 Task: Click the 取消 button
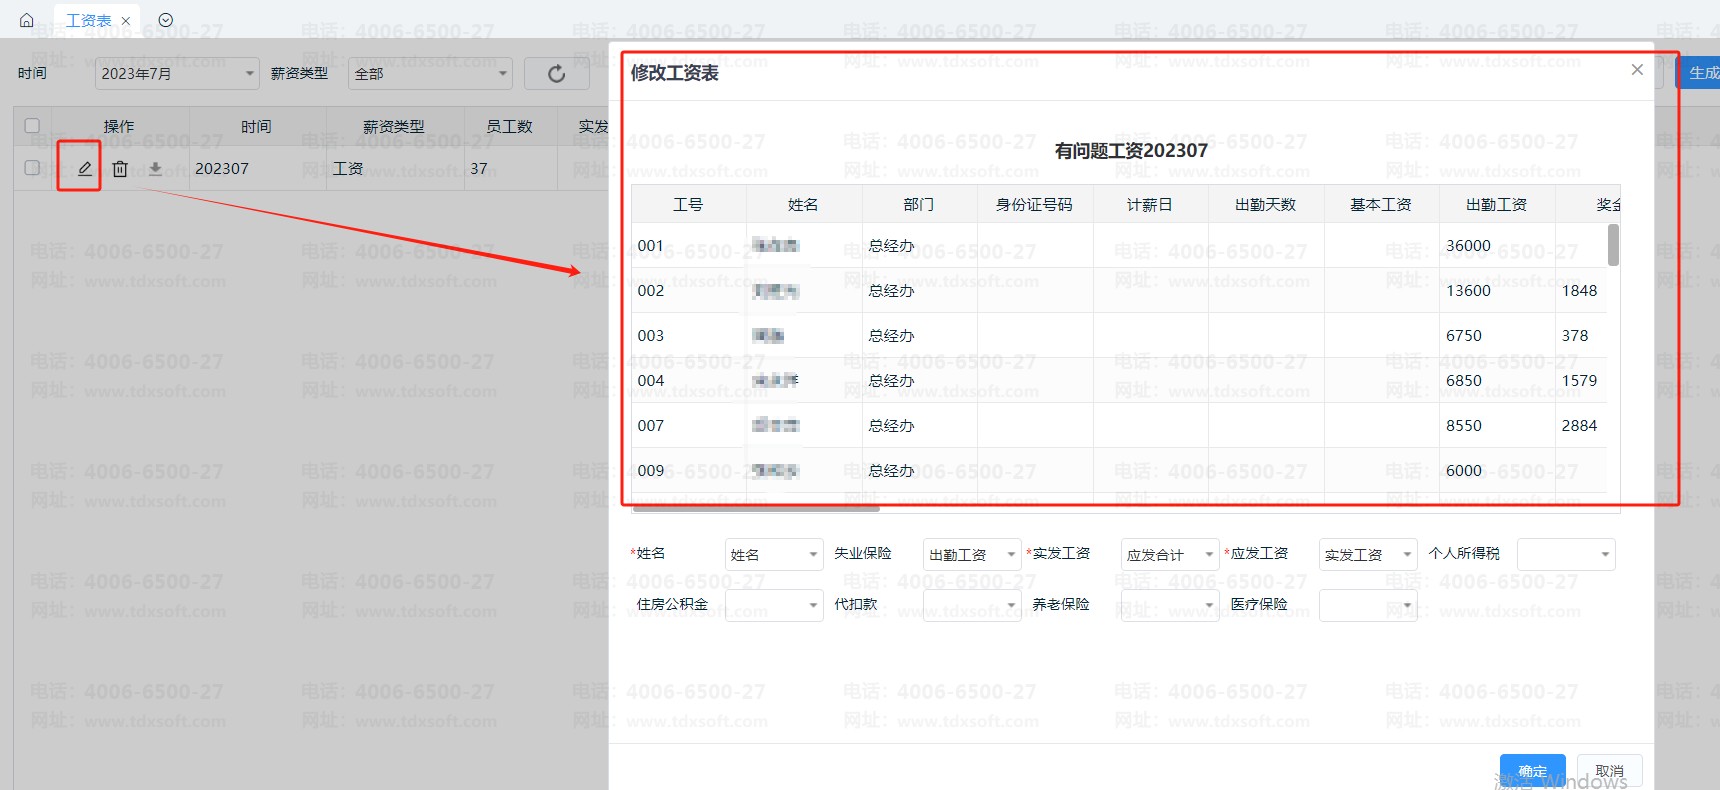pyautogui.click(x=1609, y=771)
